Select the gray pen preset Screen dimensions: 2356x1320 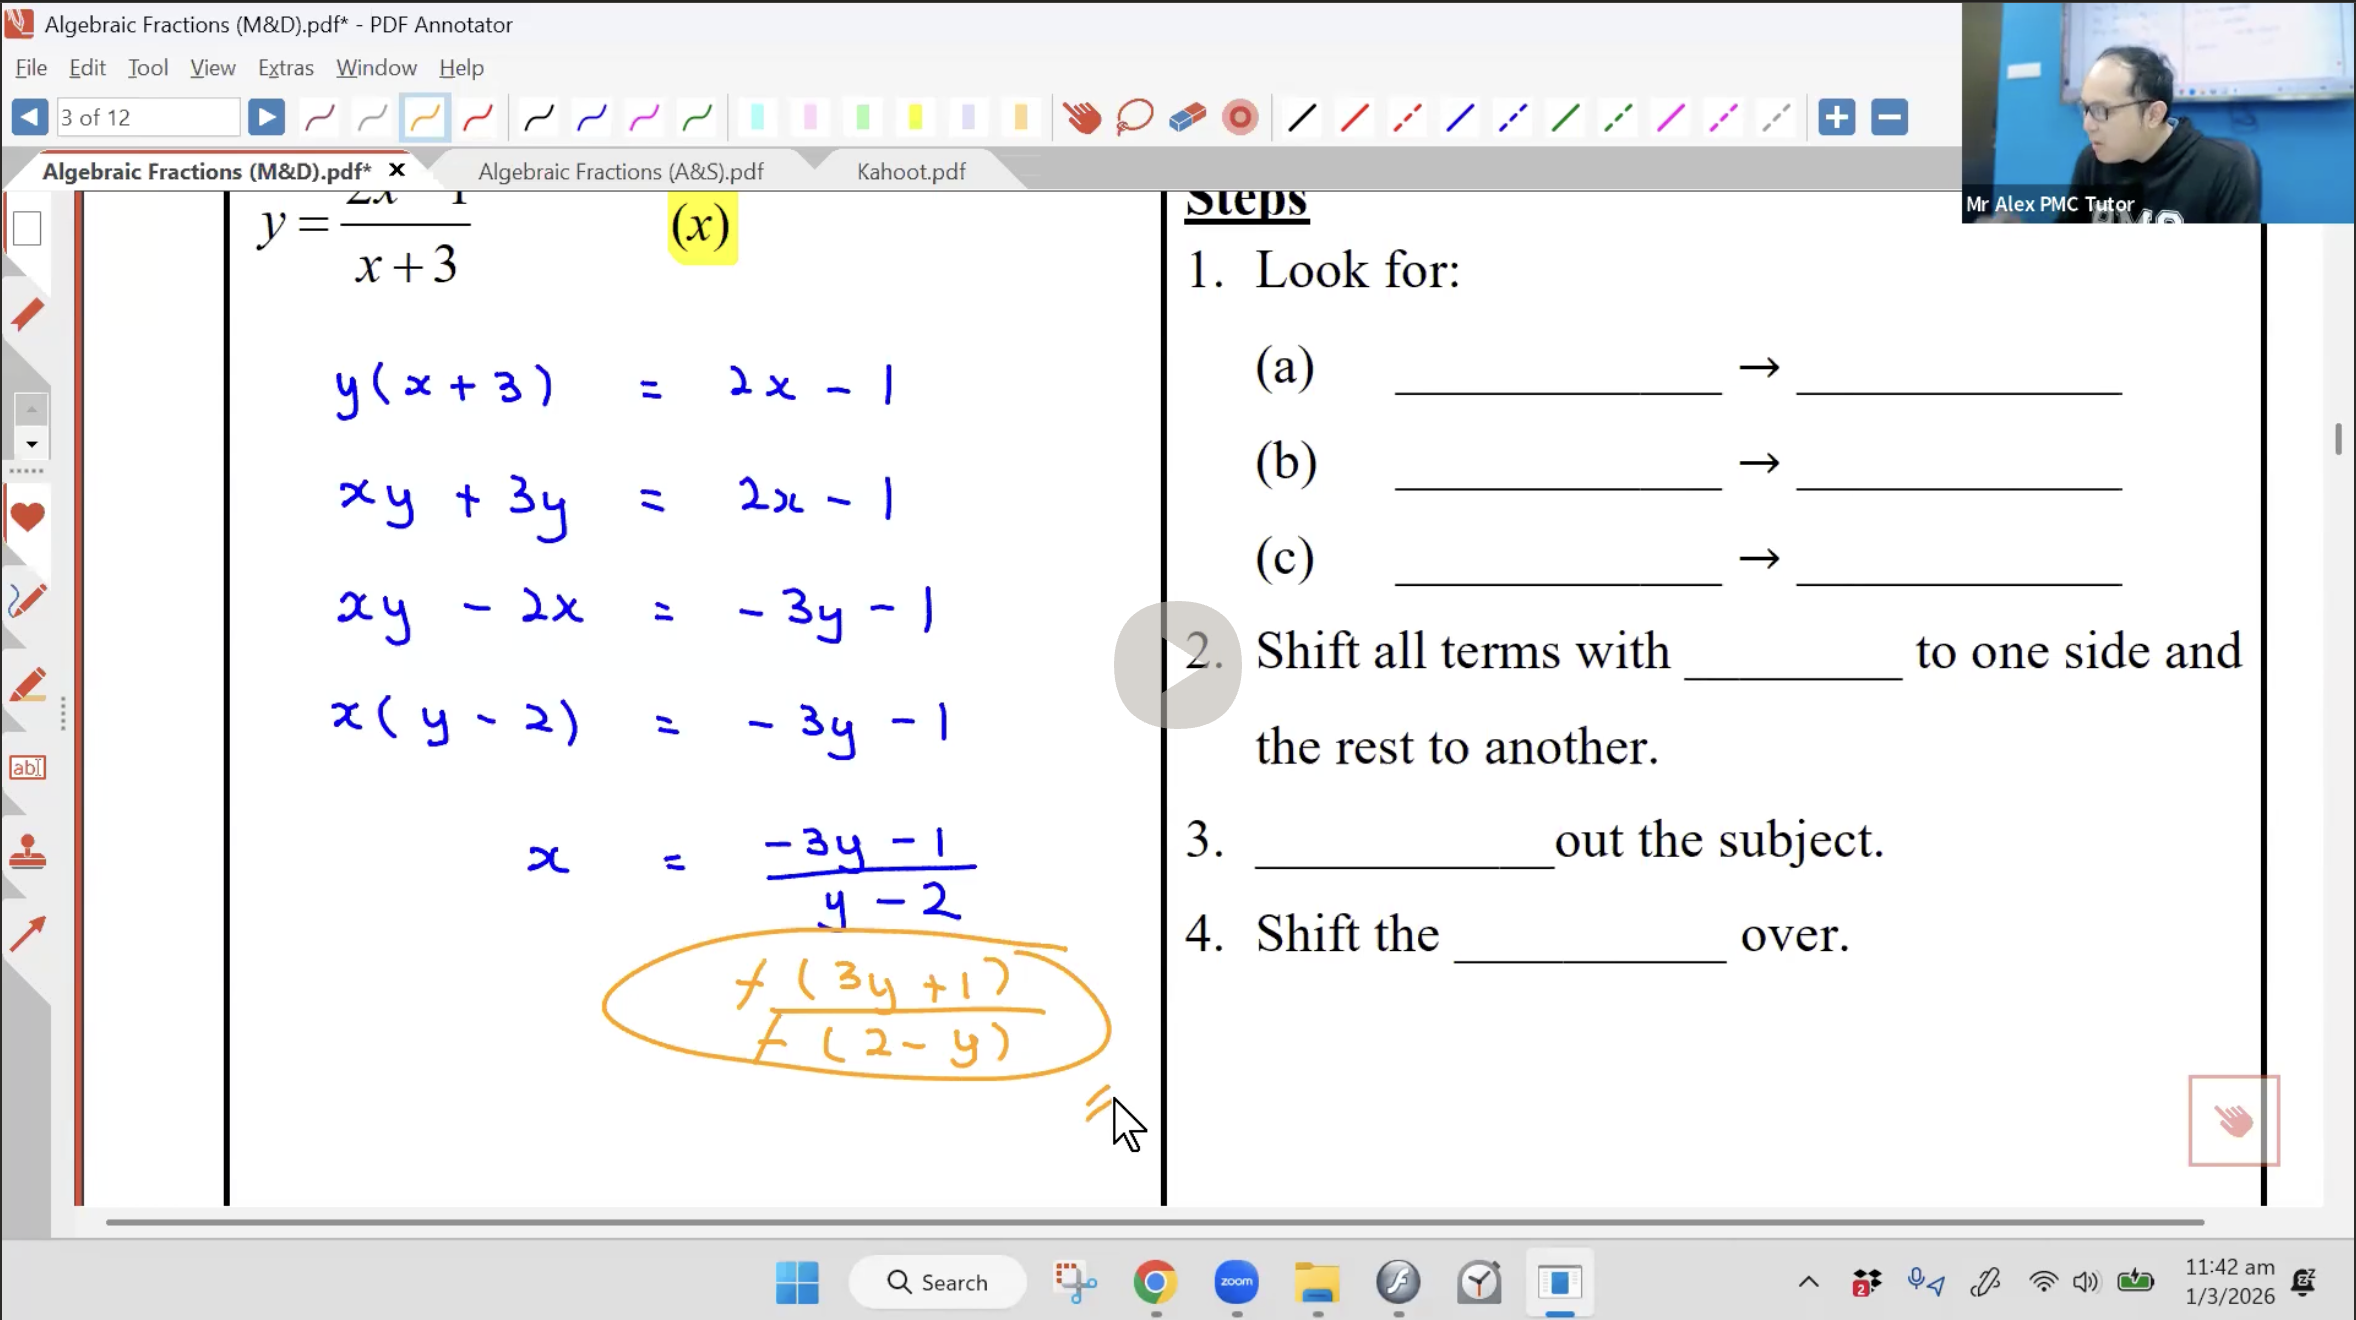pyautogui.click(x=372, y=118)
